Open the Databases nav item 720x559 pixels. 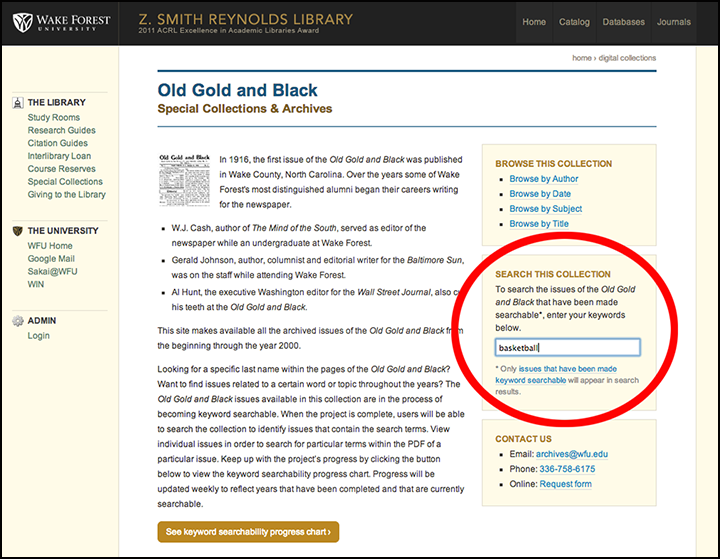click(624, 22)
